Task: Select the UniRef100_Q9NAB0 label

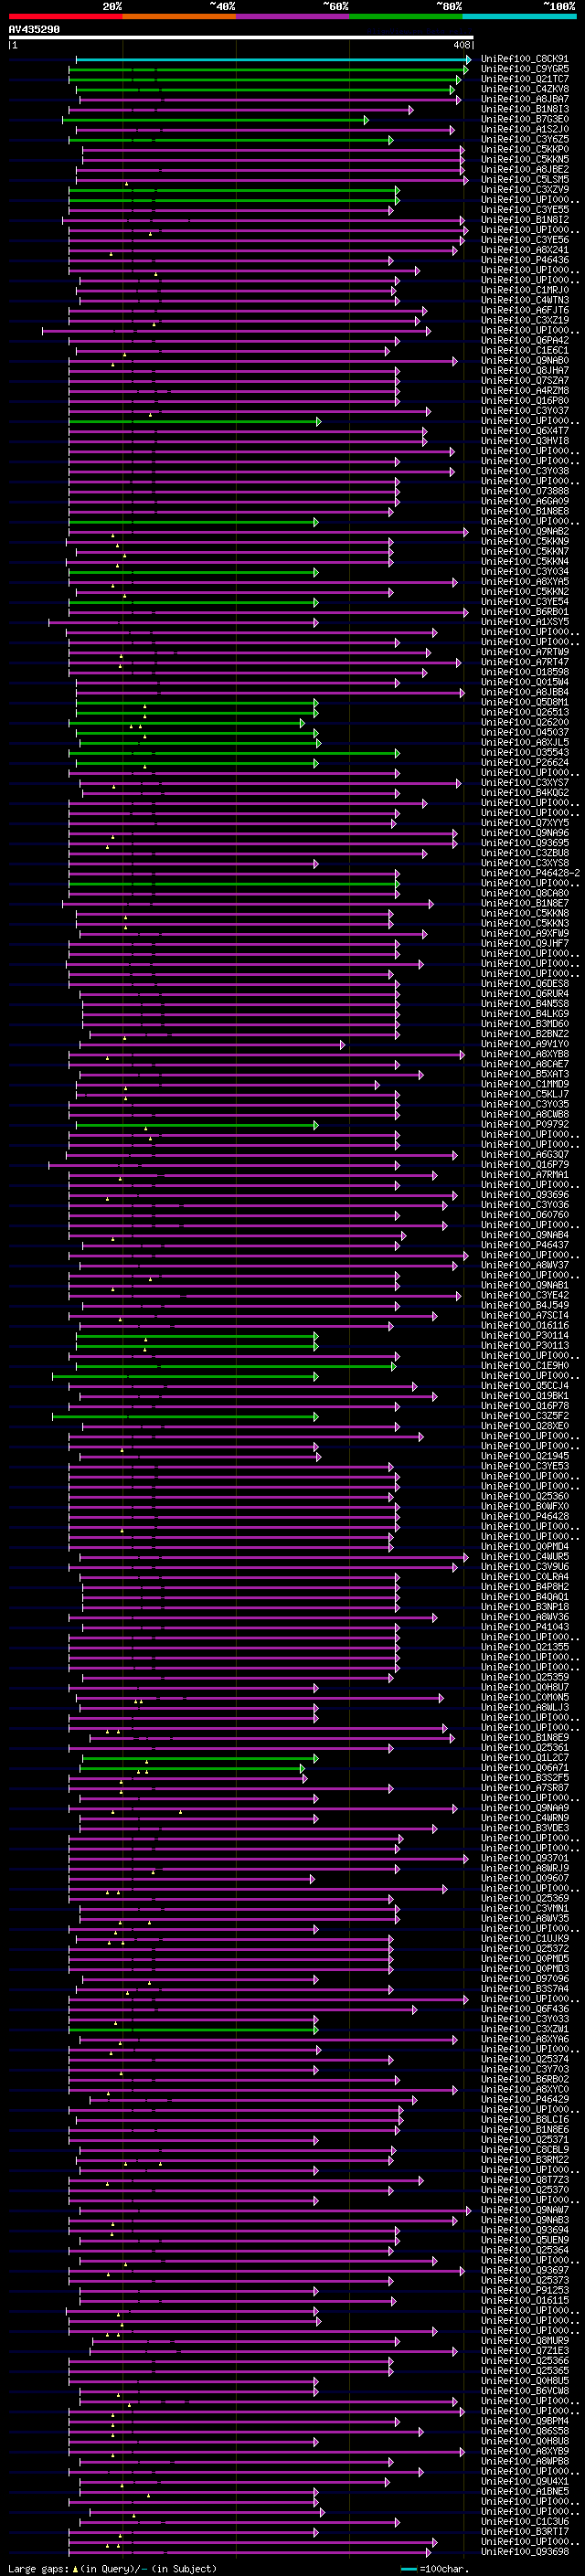Action: point(525,361)
